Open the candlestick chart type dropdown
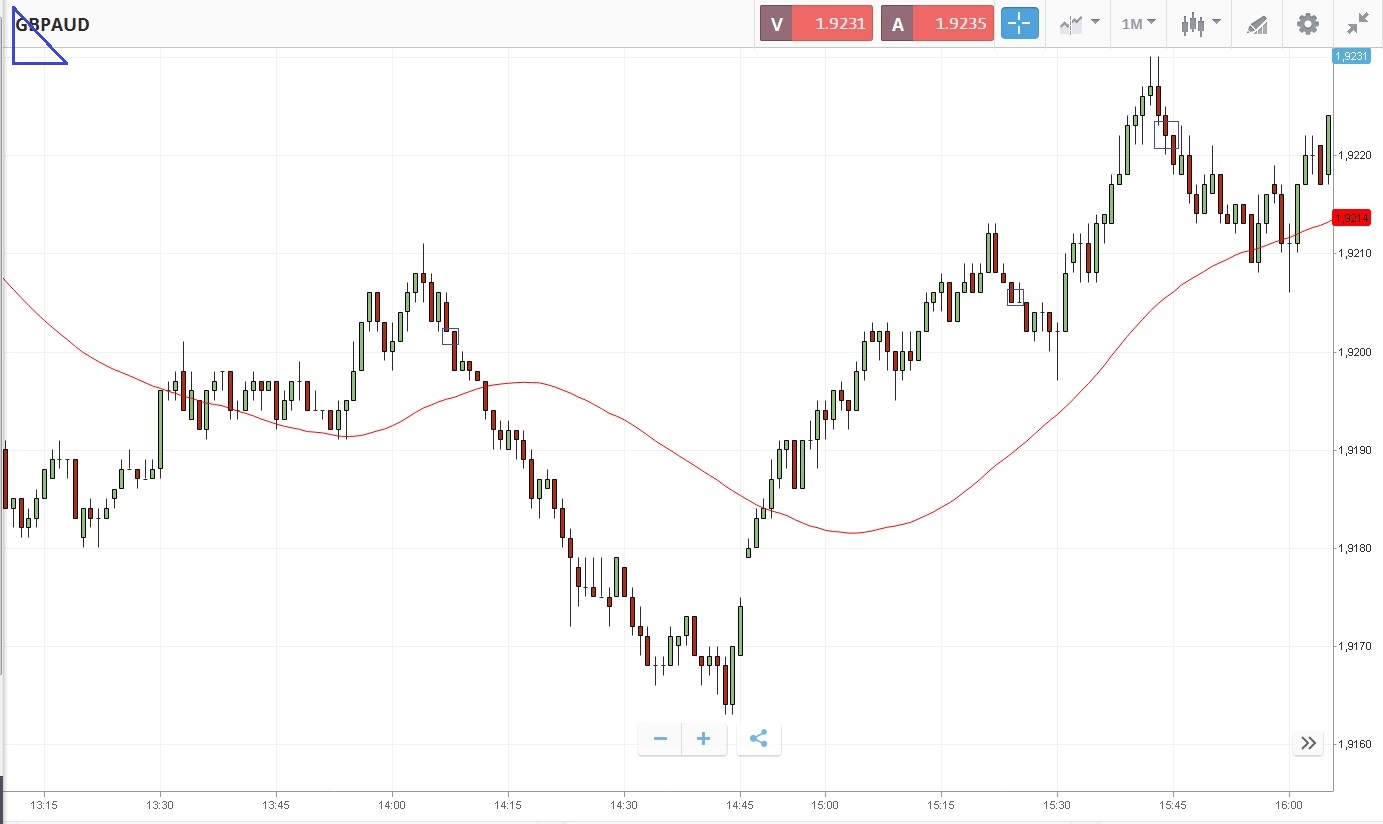The image size is (1383, 824). [1200, 24]
